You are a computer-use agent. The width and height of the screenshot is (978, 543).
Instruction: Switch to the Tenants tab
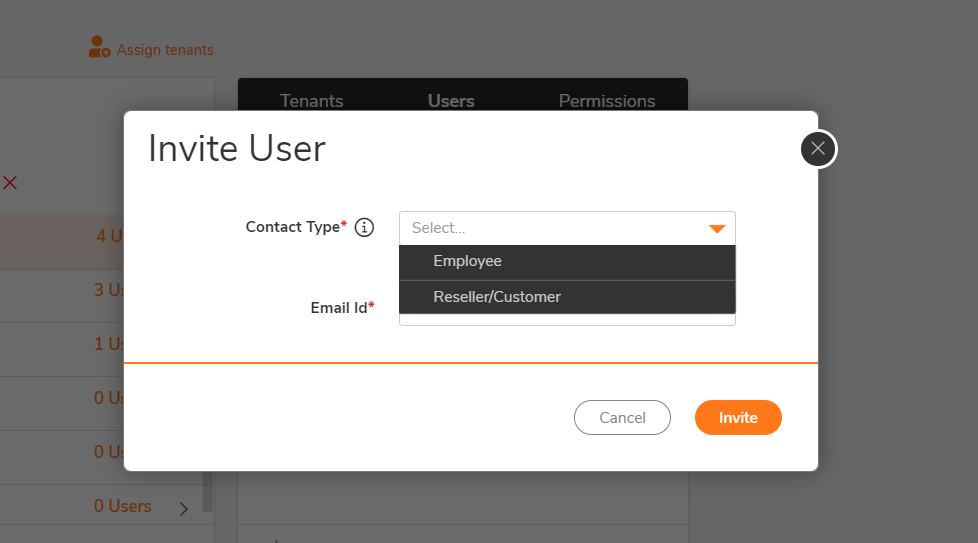tap(311, 101)
